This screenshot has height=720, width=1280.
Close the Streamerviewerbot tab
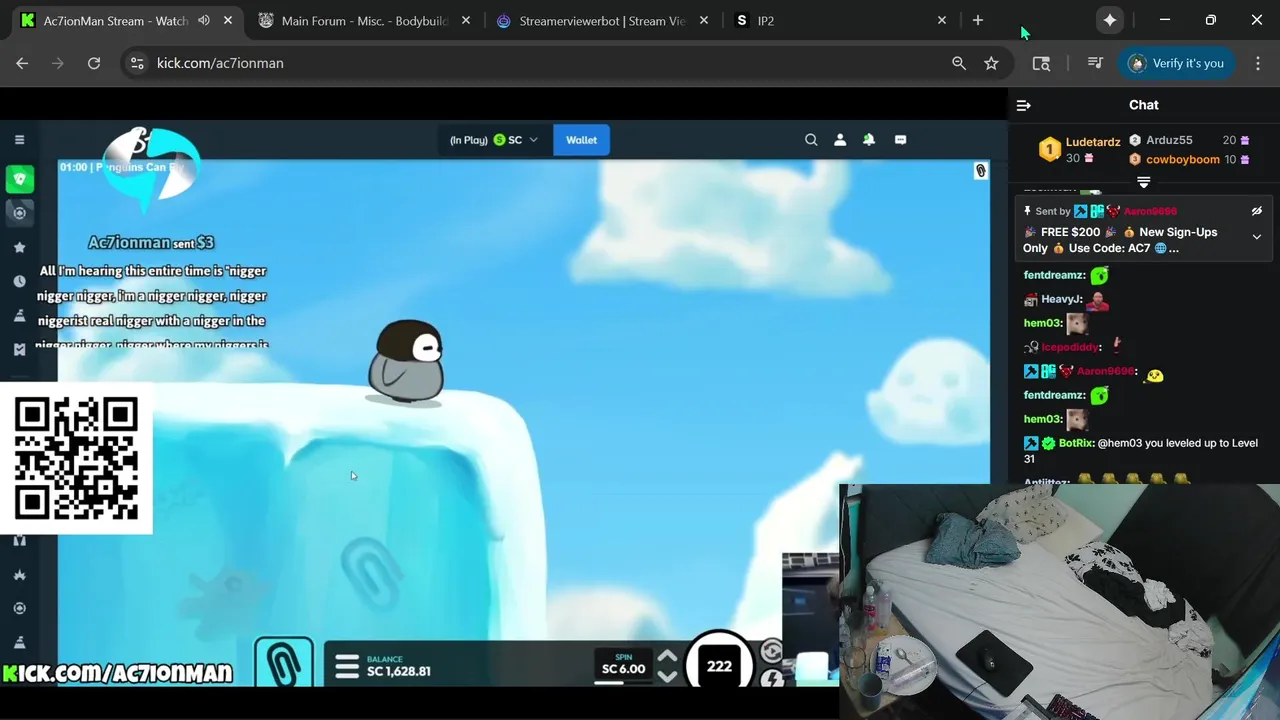pyautogui.click(x=704, y=20)
